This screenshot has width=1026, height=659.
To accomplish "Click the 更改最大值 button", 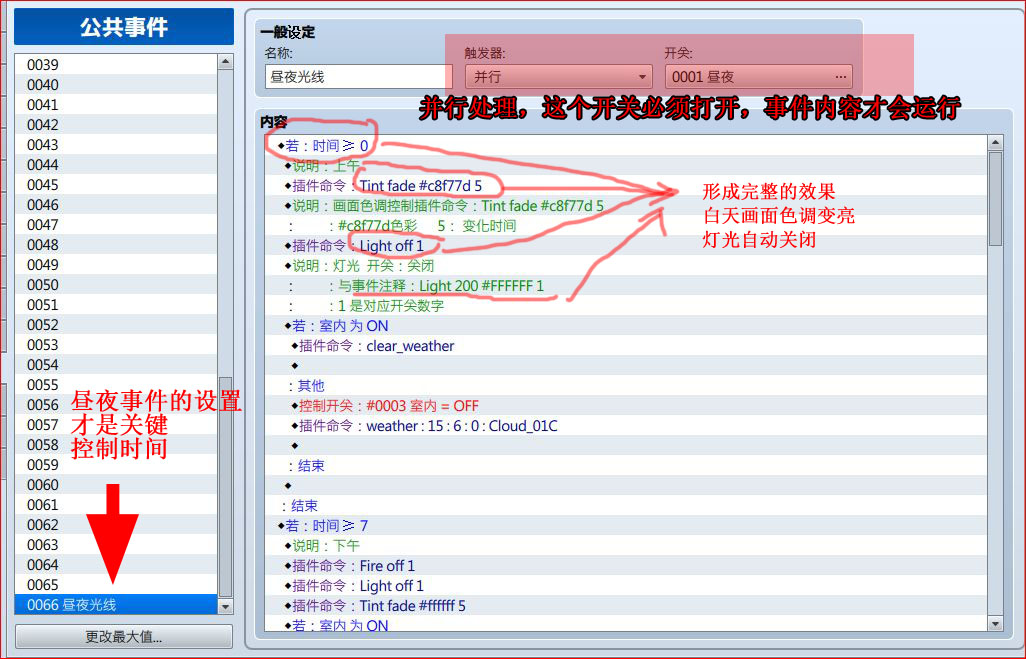I will [x=124, y=637].
